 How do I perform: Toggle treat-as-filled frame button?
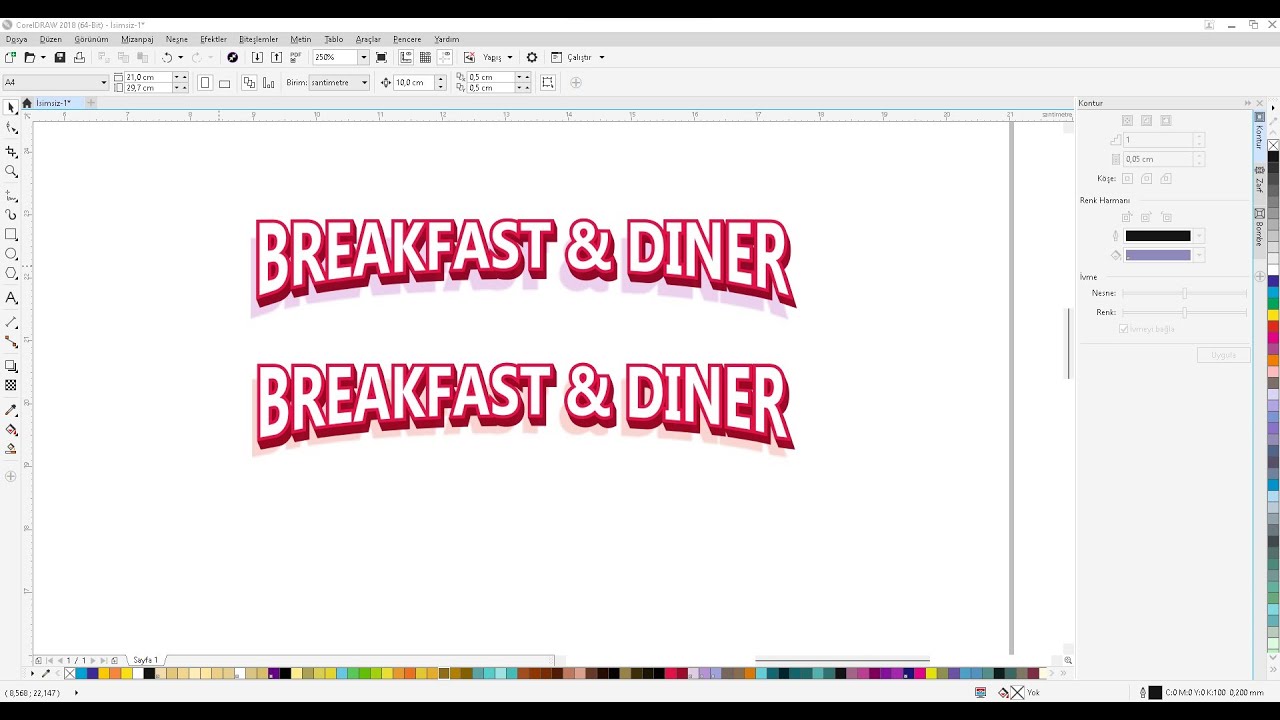pyautogui.click(x=548, y=82)
